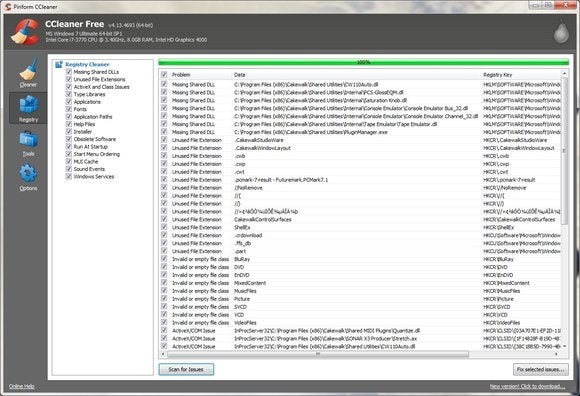Click the Registry Cleaner tree icon
The image size is (580, 396).
tap(58, 64)
